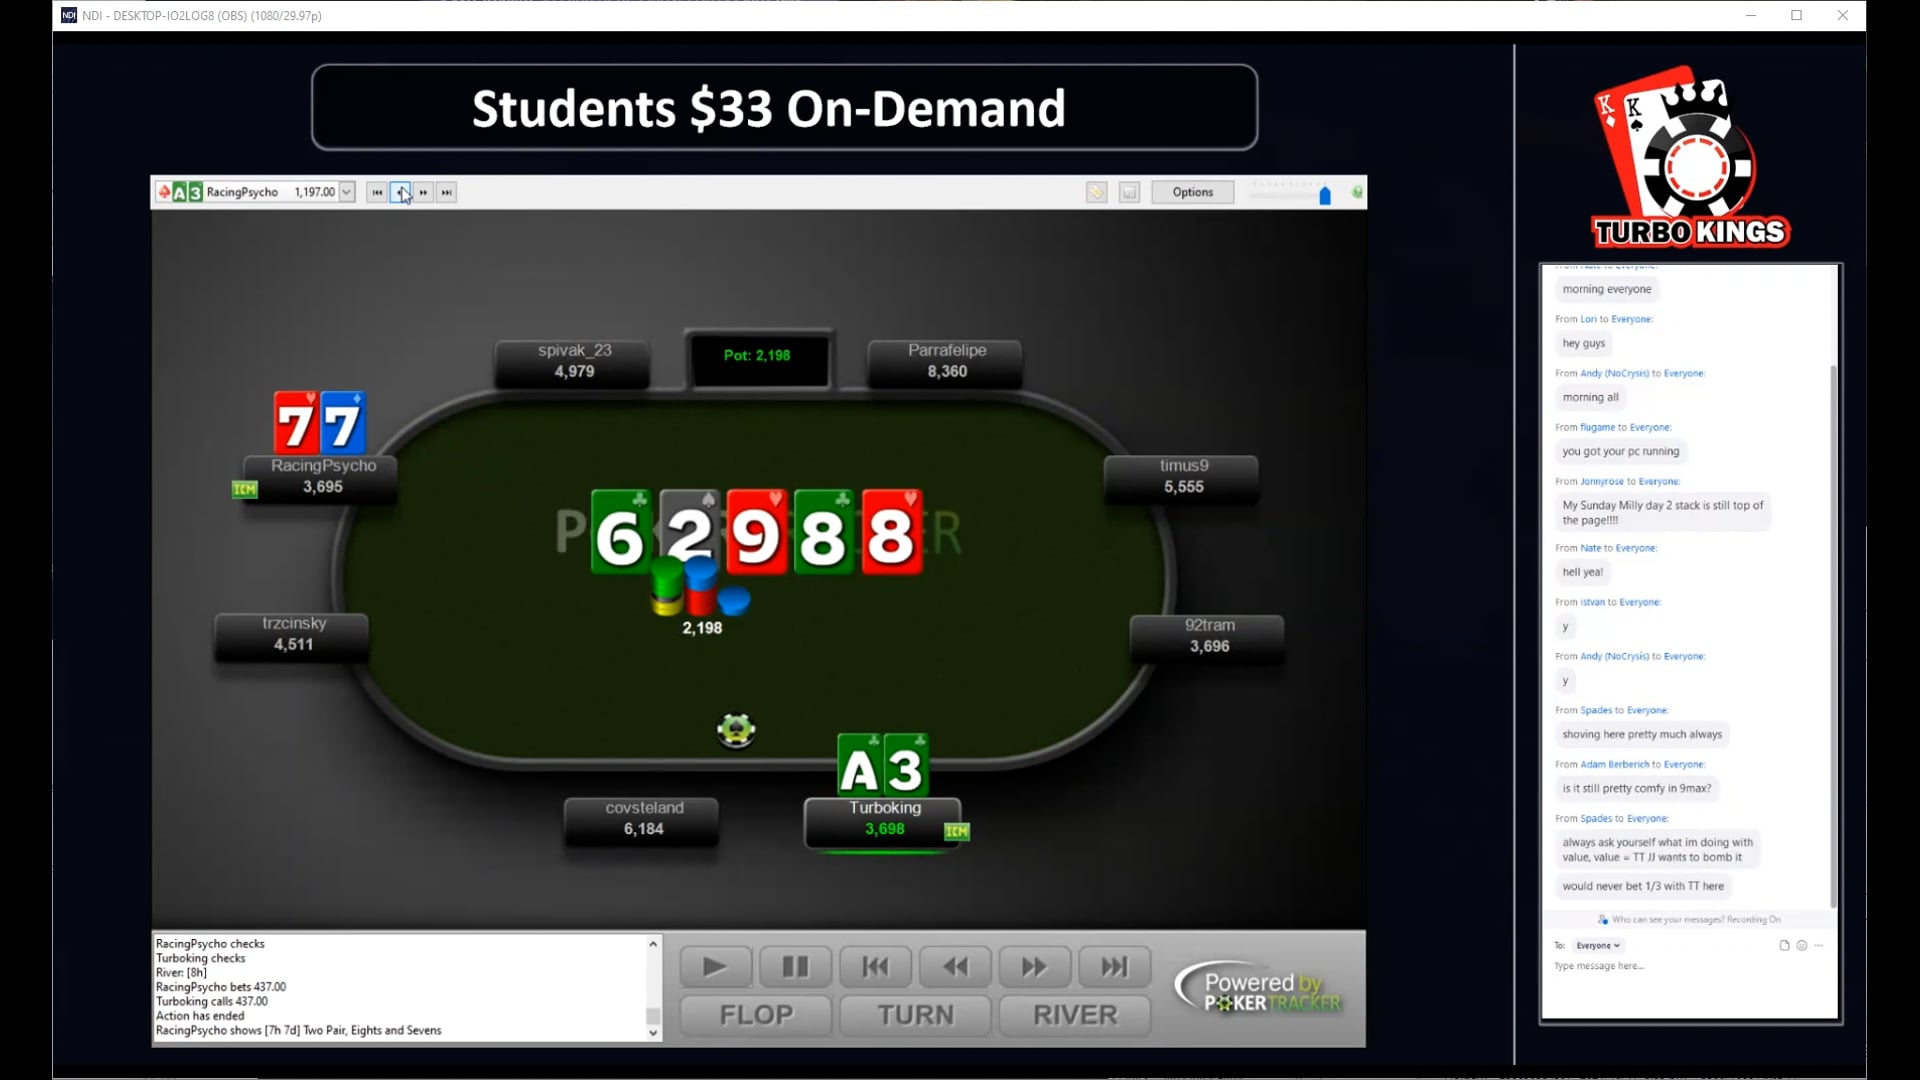This screenshot has height=1080, width=1920.
Task: Jump to the RIVER street
Action: [x=1075, y=1015]
